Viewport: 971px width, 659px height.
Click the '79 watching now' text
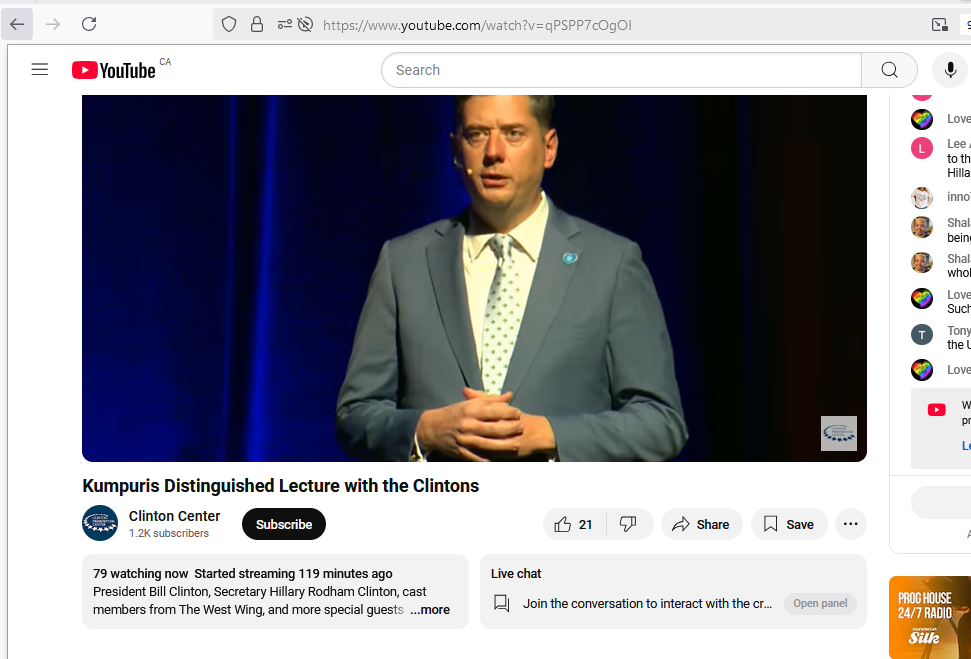[141, 574]
